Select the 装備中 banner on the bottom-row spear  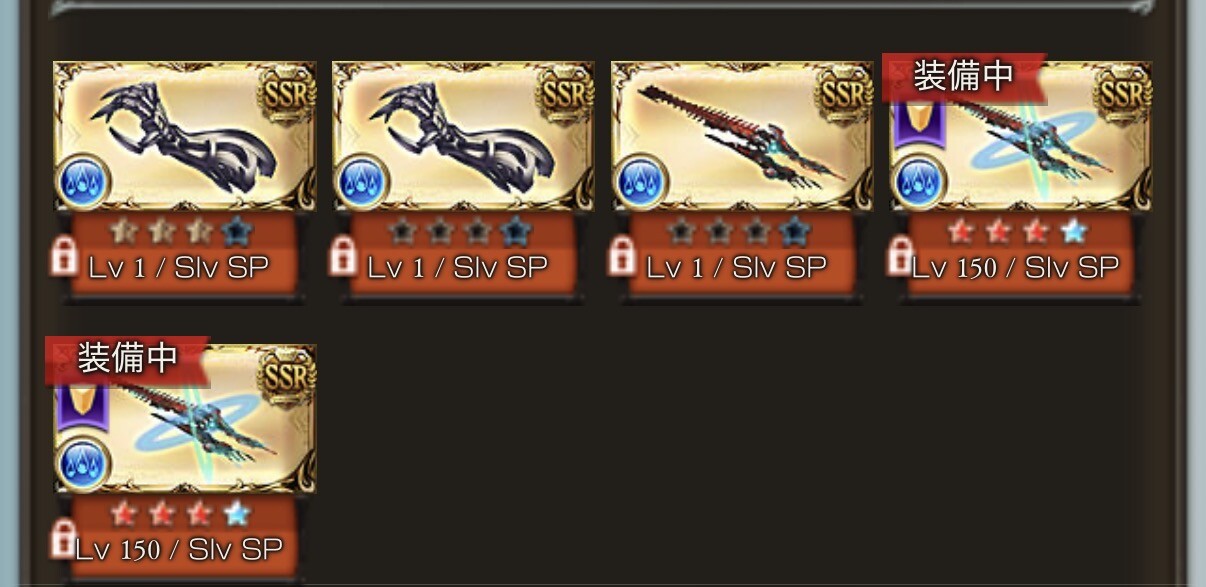pyautogui.click(x=127, y=360)
